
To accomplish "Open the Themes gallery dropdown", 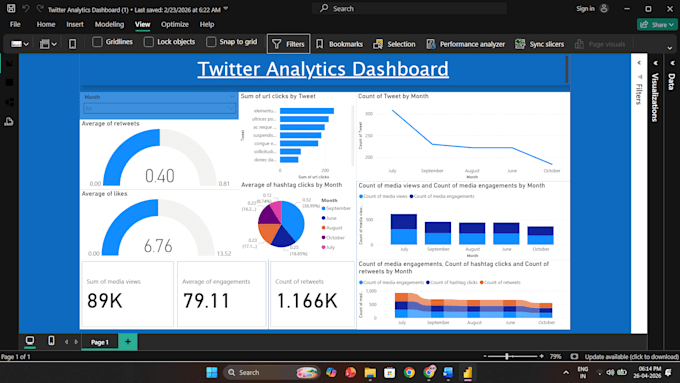I will click(x=20, y=44).
